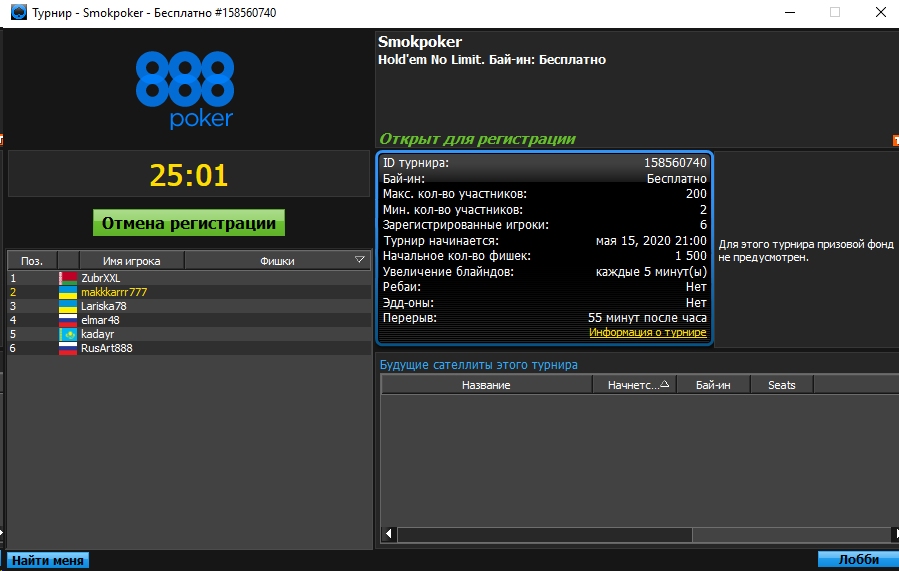Click the horizontal scrollbar thumb in satellites list
This screenshot has height=571, width=899.
[545, 534]
